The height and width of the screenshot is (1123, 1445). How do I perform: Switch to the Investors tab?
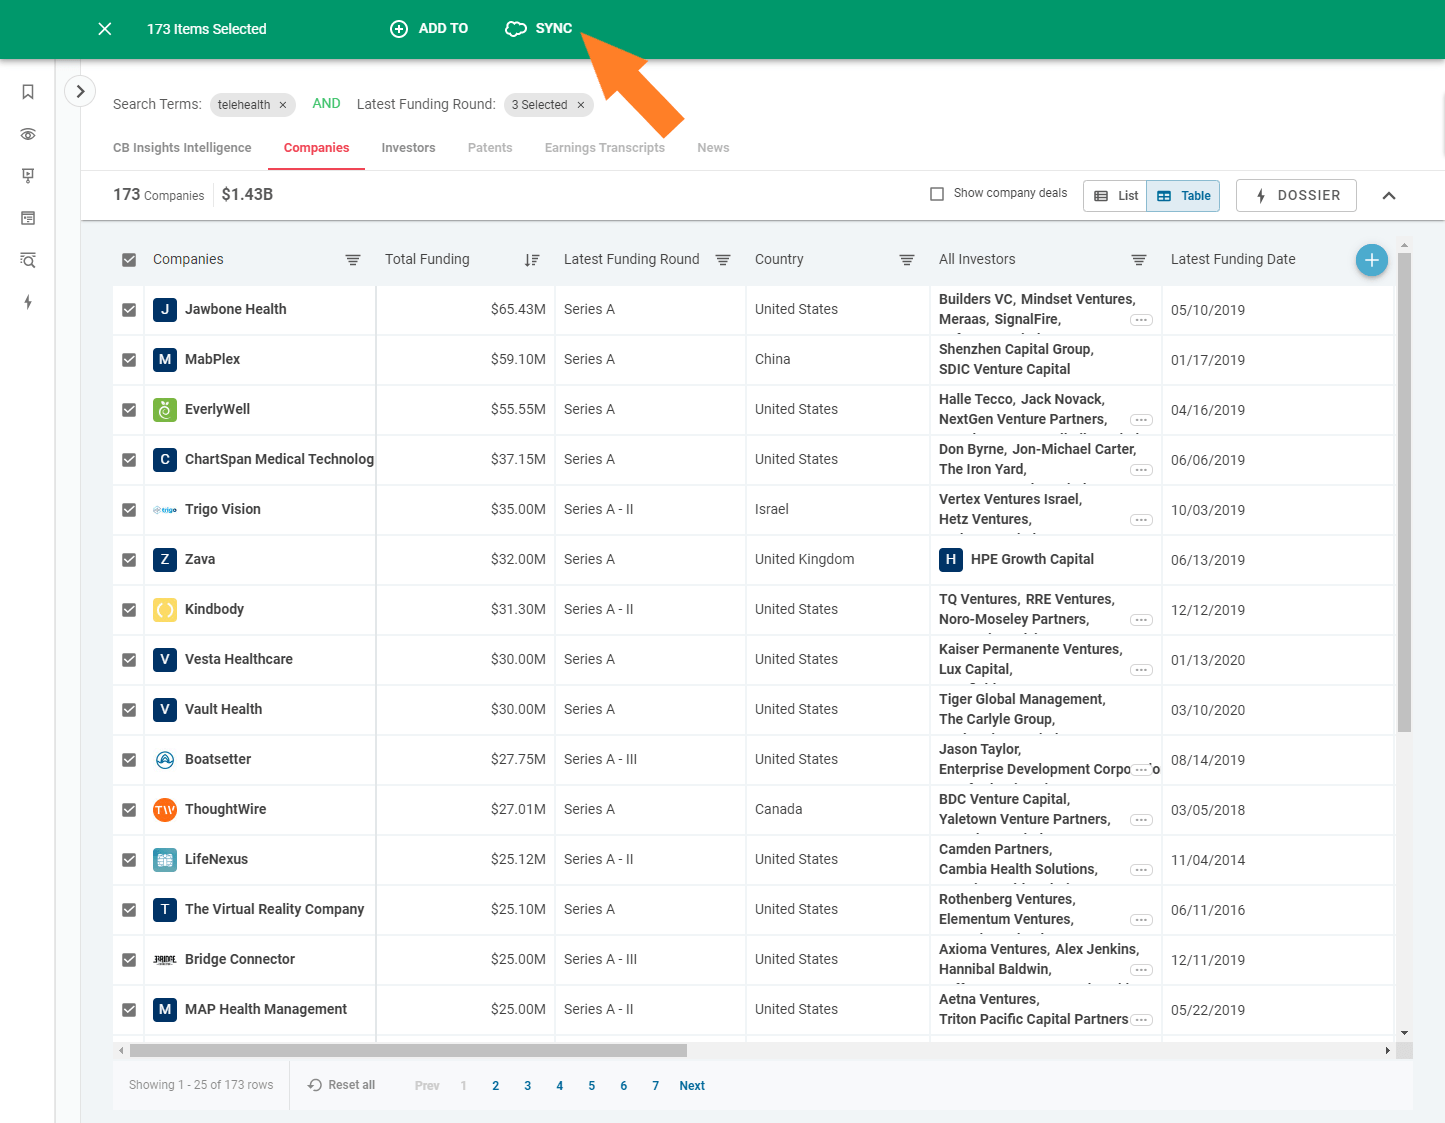click(x=408, y=148)
